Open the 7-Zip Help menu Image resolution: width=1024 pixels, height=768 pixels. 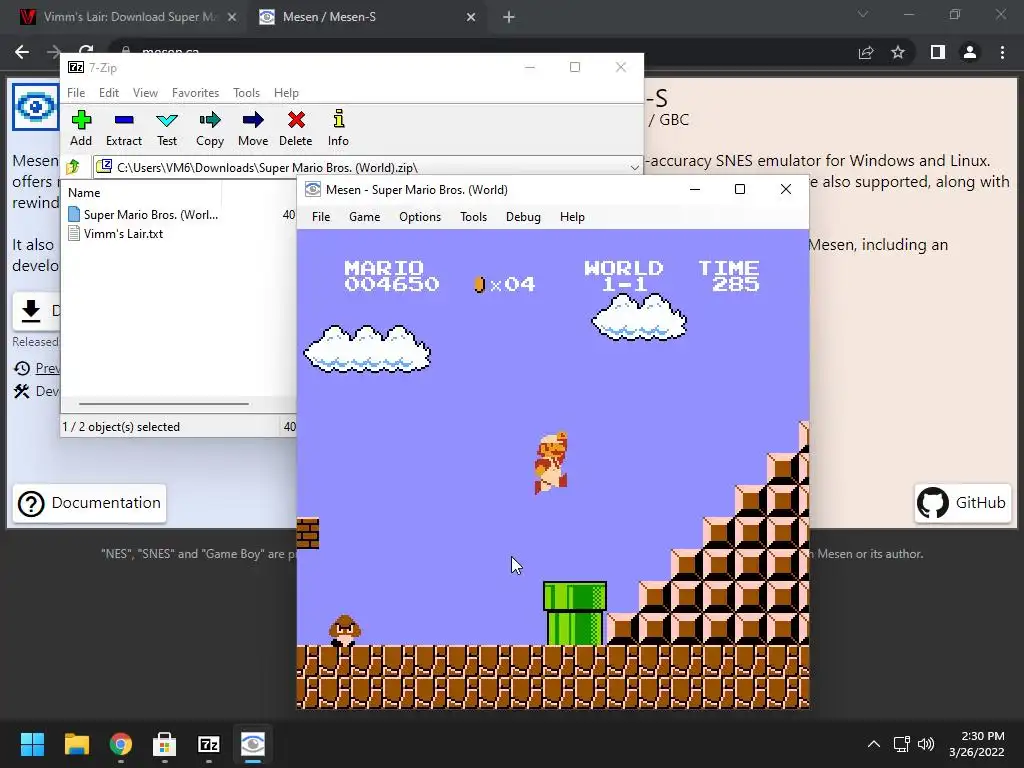click(x=286, y=93)
